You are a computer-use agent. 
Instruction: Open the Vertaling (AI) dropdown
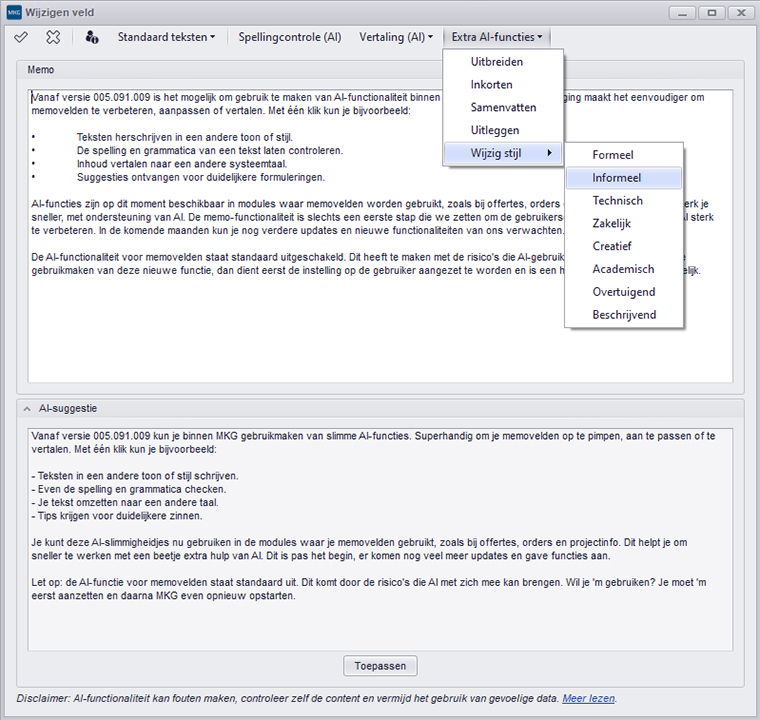coord(396,37)
